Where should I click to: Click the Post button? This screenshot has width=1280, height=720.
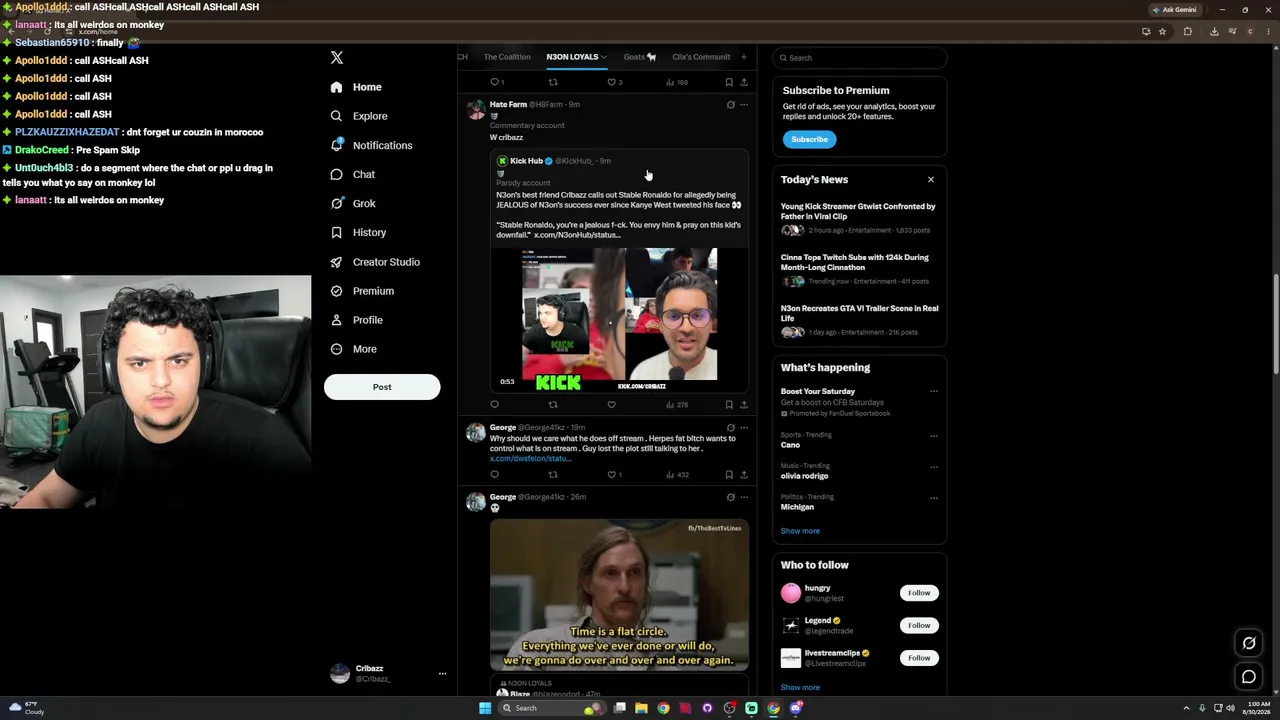[382, 387]
